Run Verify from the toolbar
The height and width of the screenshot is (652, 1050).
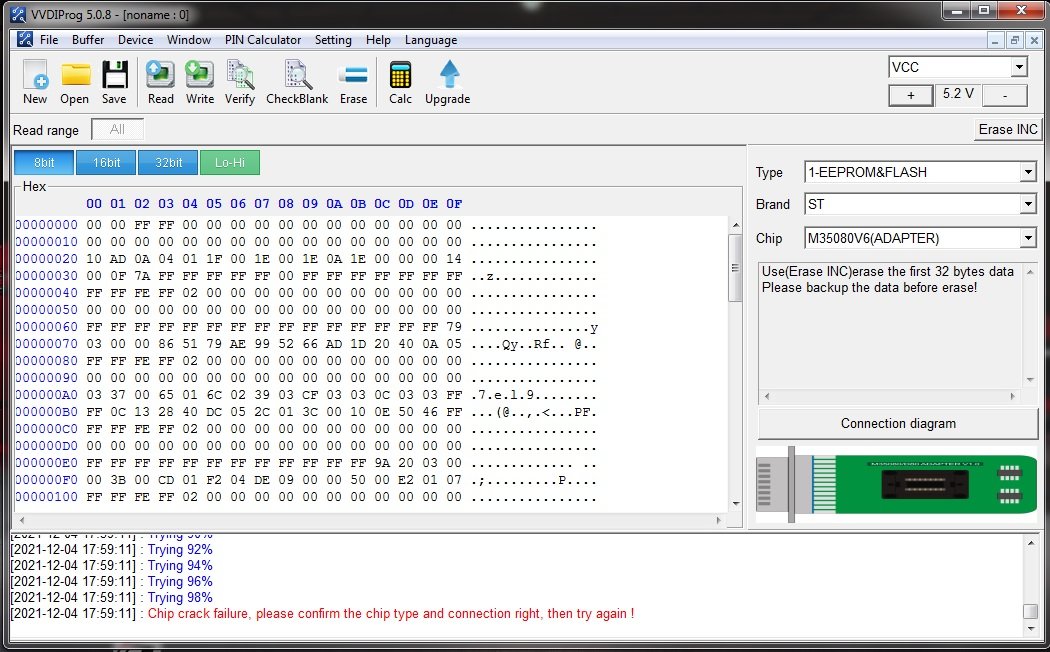pos(240,81)
